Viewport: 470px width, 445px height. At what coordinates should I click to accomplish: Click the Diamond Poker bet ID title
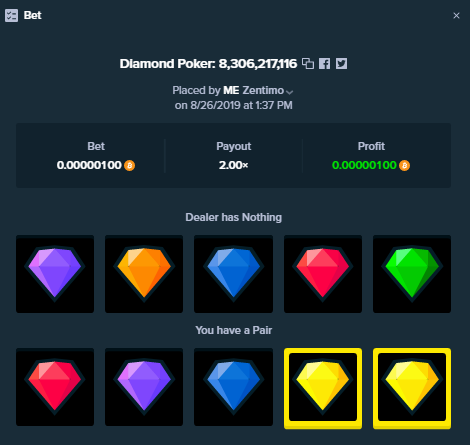tap(208, 63)
